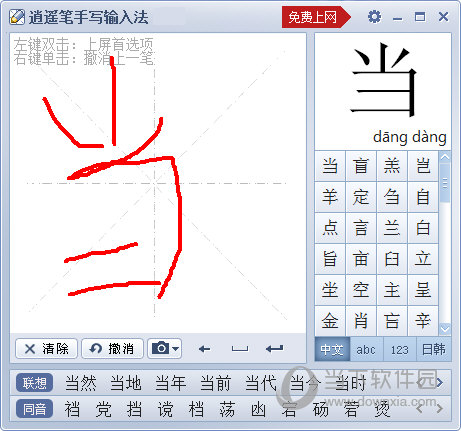Show next page of 联想 suggestions
The height and width of the screenshot is (431, 461).
pos(440,383)
